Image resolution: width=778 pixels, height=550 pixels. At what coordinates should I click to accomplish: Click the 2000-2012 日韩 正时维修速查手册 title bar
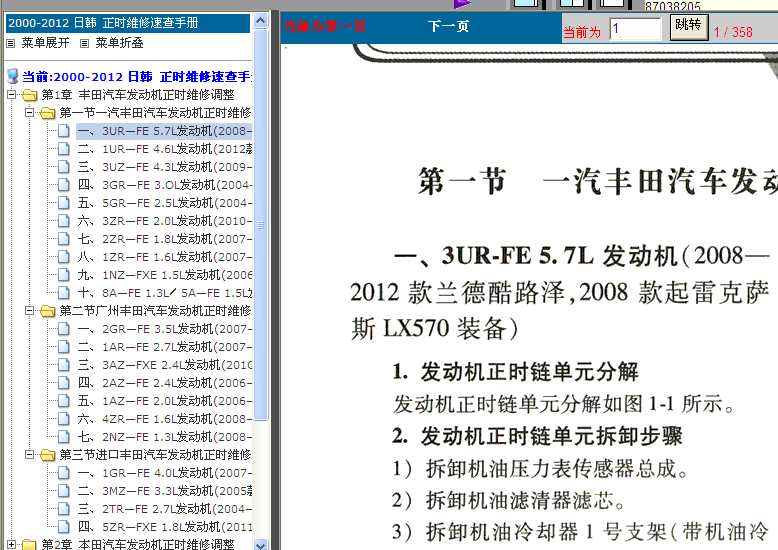click(128, 23)
